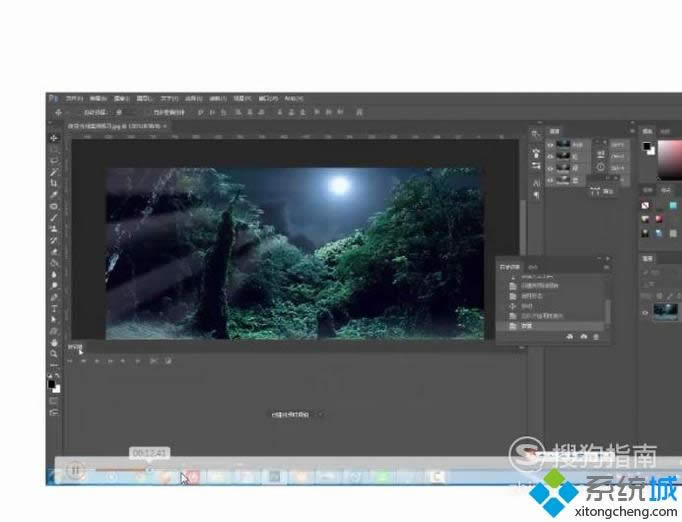Select the Gradient tool

click(x=54, y=263)
